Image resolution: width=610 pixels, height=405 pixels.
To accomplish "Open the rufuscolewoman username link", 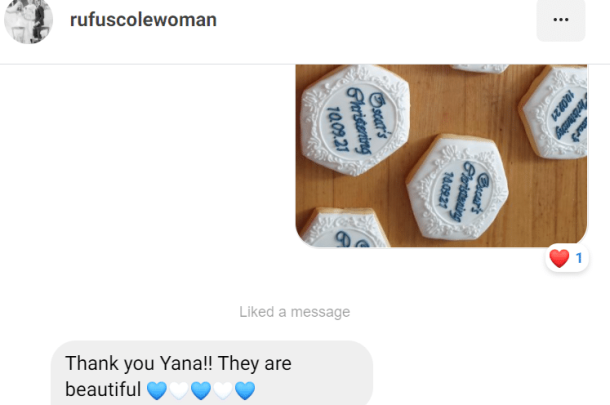I will coord(143,20).
